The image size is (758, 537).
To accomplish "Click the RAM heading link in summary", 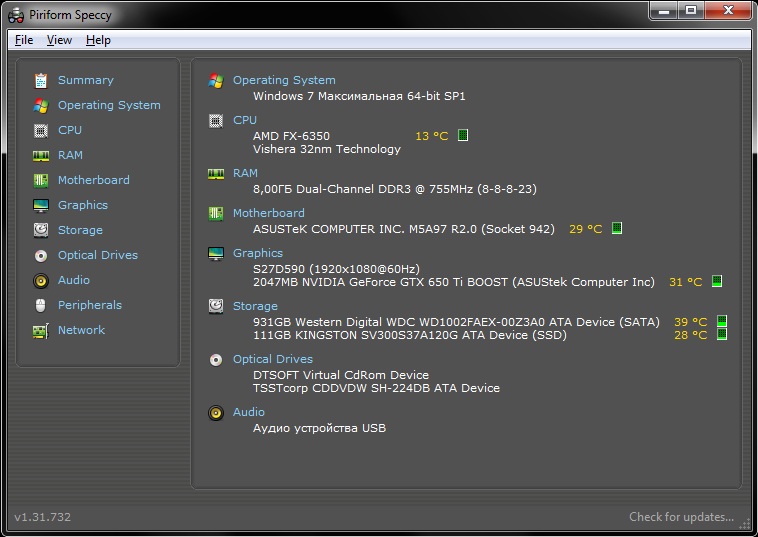I will point(245,174).
